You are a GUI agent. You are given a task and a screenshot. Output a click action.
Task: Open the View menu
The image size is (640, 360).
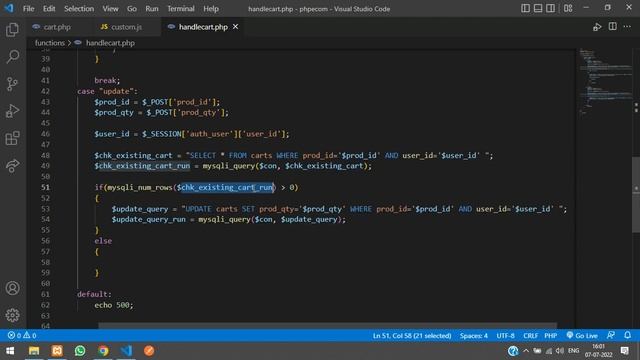pos(110,9)
